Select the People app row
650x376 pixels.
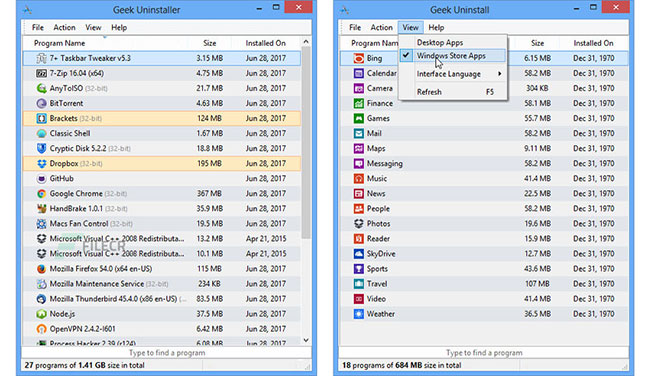[x=484, y=209]
